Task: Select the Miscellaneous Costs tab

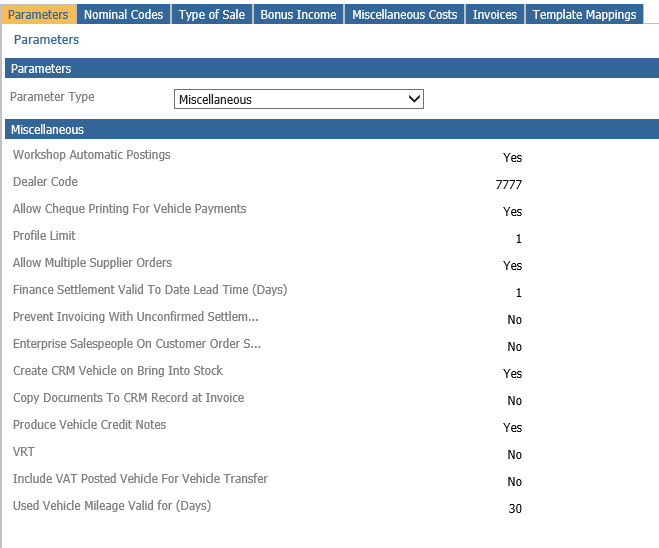Action: click(x=405, y=14)
